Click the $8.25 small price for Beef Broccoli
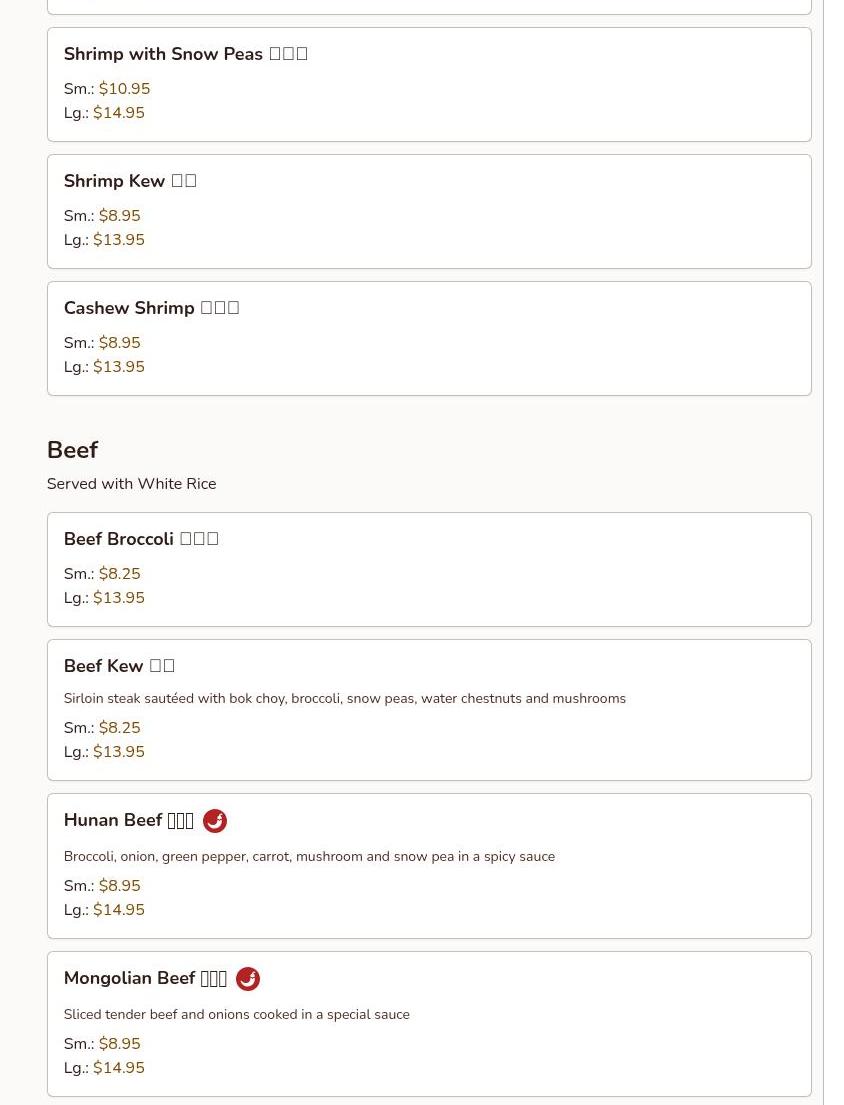 pyautogui.click(x=120, y=574)
